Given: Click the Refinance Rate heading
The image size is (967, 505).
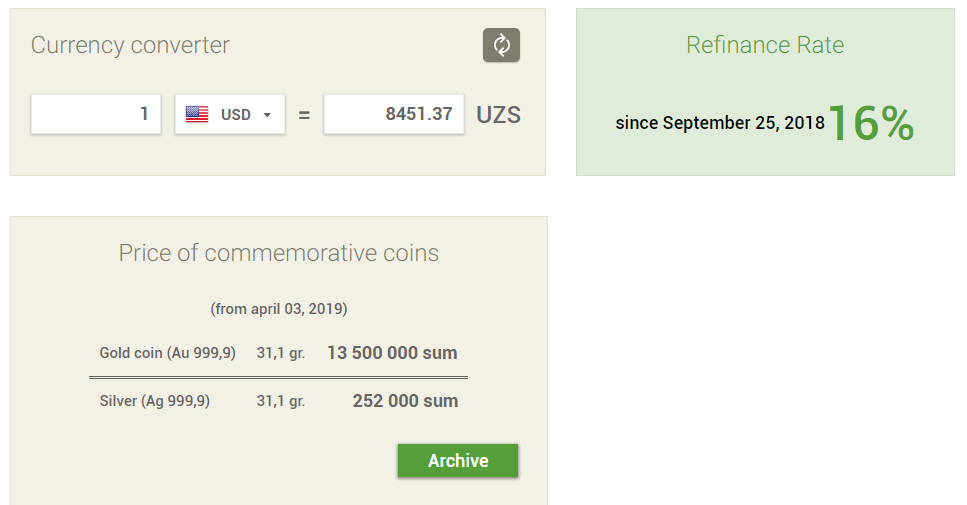Looking at the screenshot, I should [765, 45].
